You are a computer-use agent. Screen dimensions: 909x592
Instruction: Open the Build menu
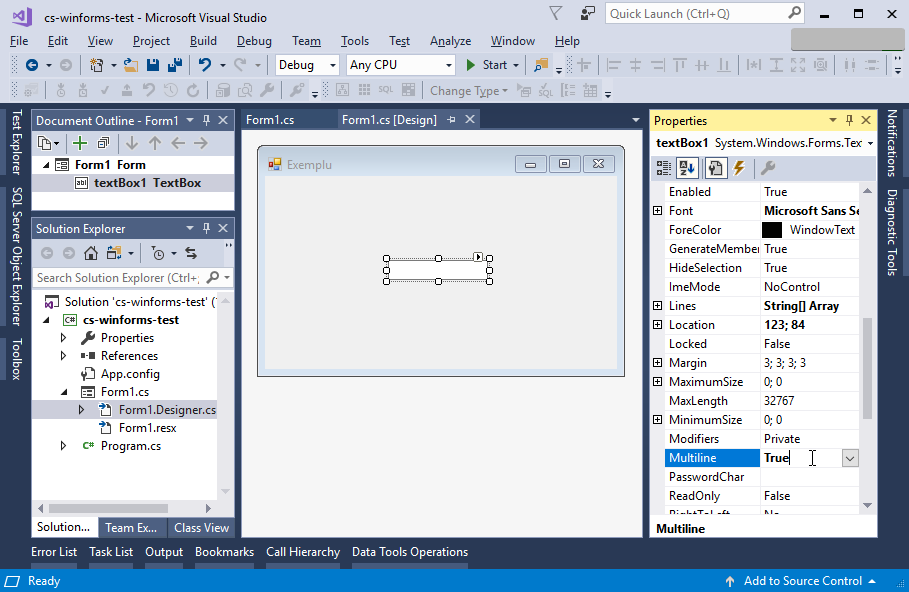203,41
